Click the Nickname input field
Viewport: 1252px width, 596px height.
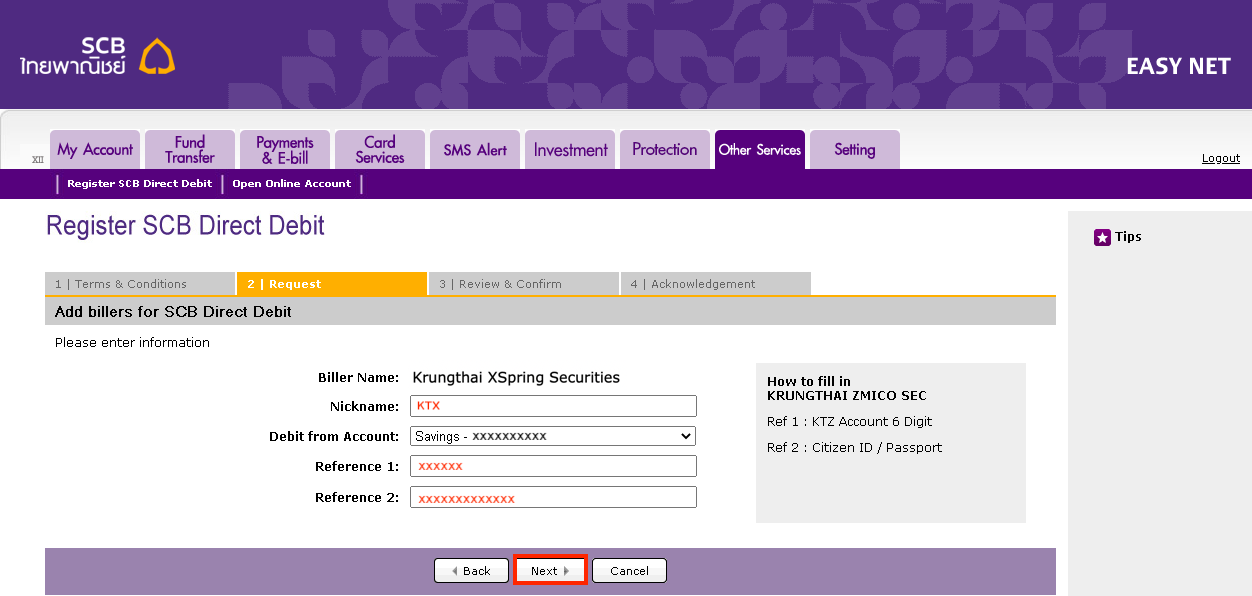click(553, 406)
